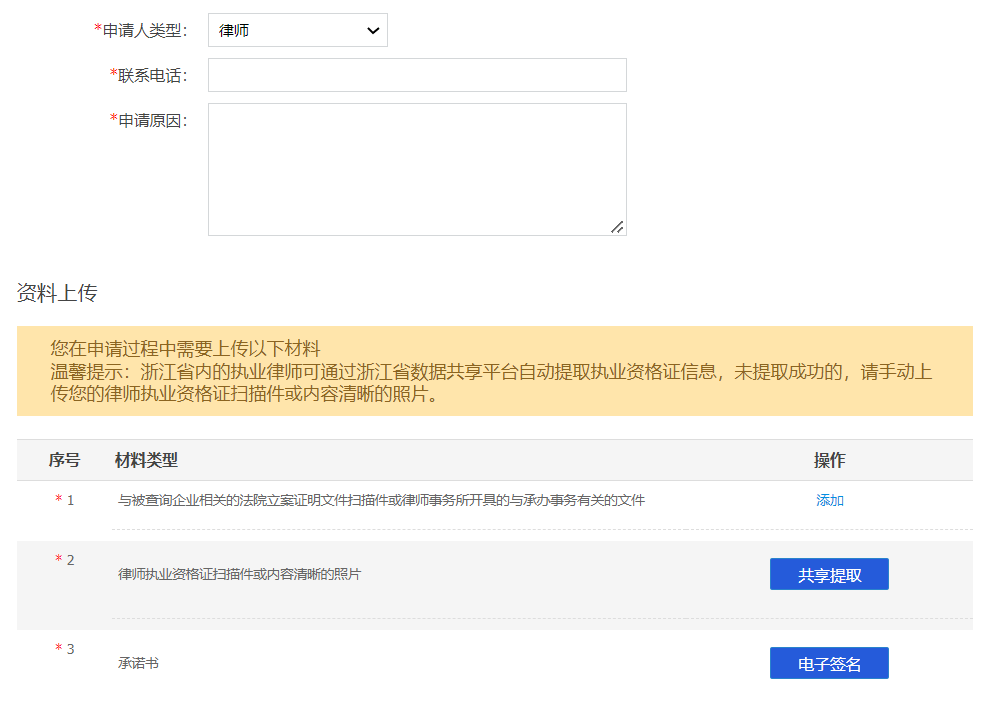Click the 添加 link for material 1
The width and height of the screenshot is (991, 704).
[x=829, y=500]
